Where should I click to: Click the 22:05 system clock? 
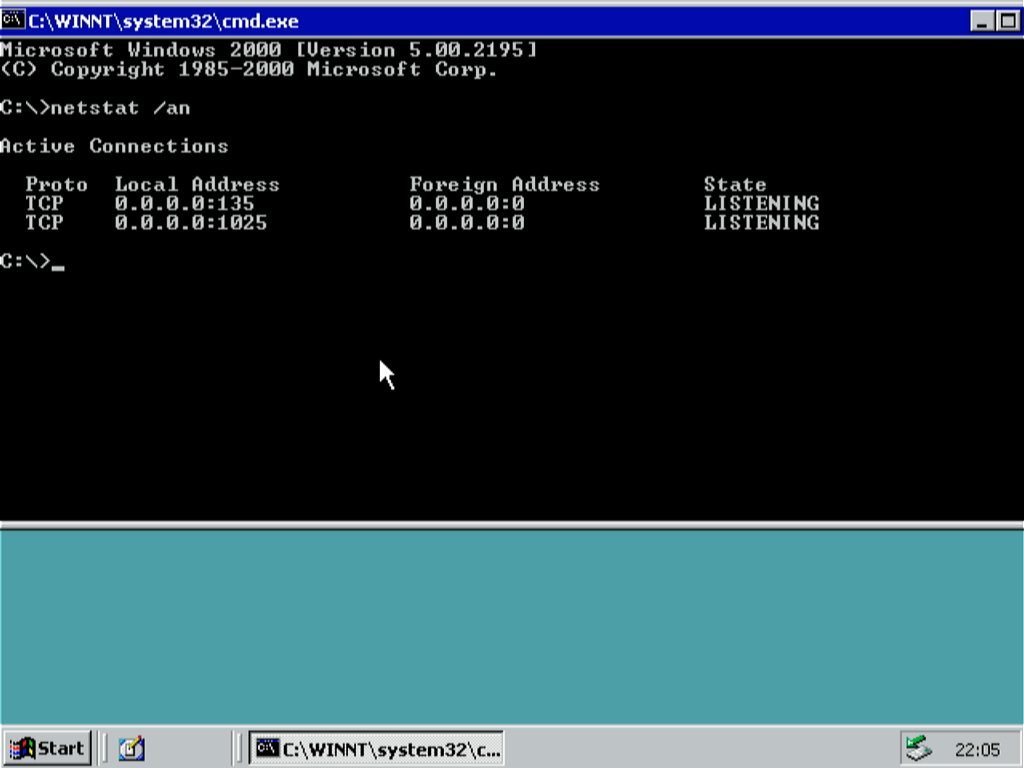[x=977, y=749]
